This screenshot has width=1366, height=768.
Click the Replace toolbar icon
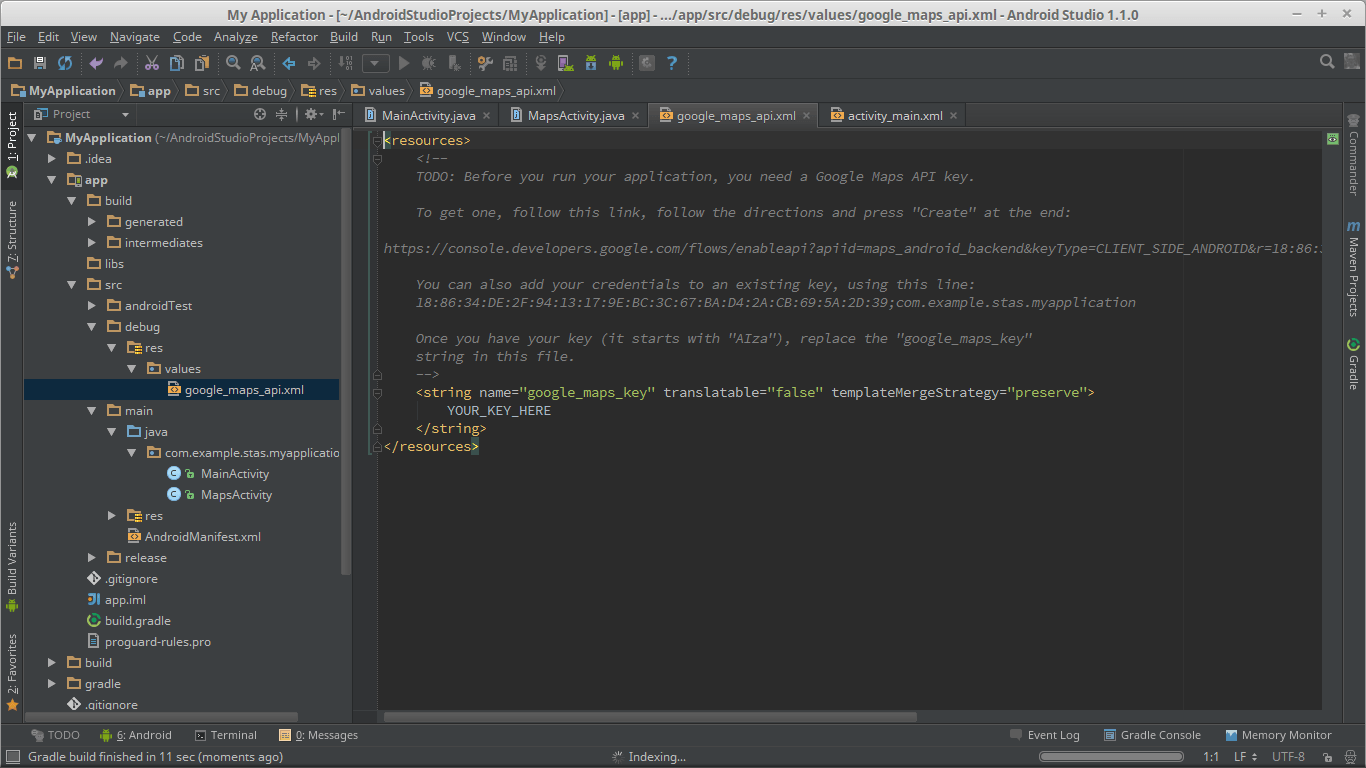[258, 63]
